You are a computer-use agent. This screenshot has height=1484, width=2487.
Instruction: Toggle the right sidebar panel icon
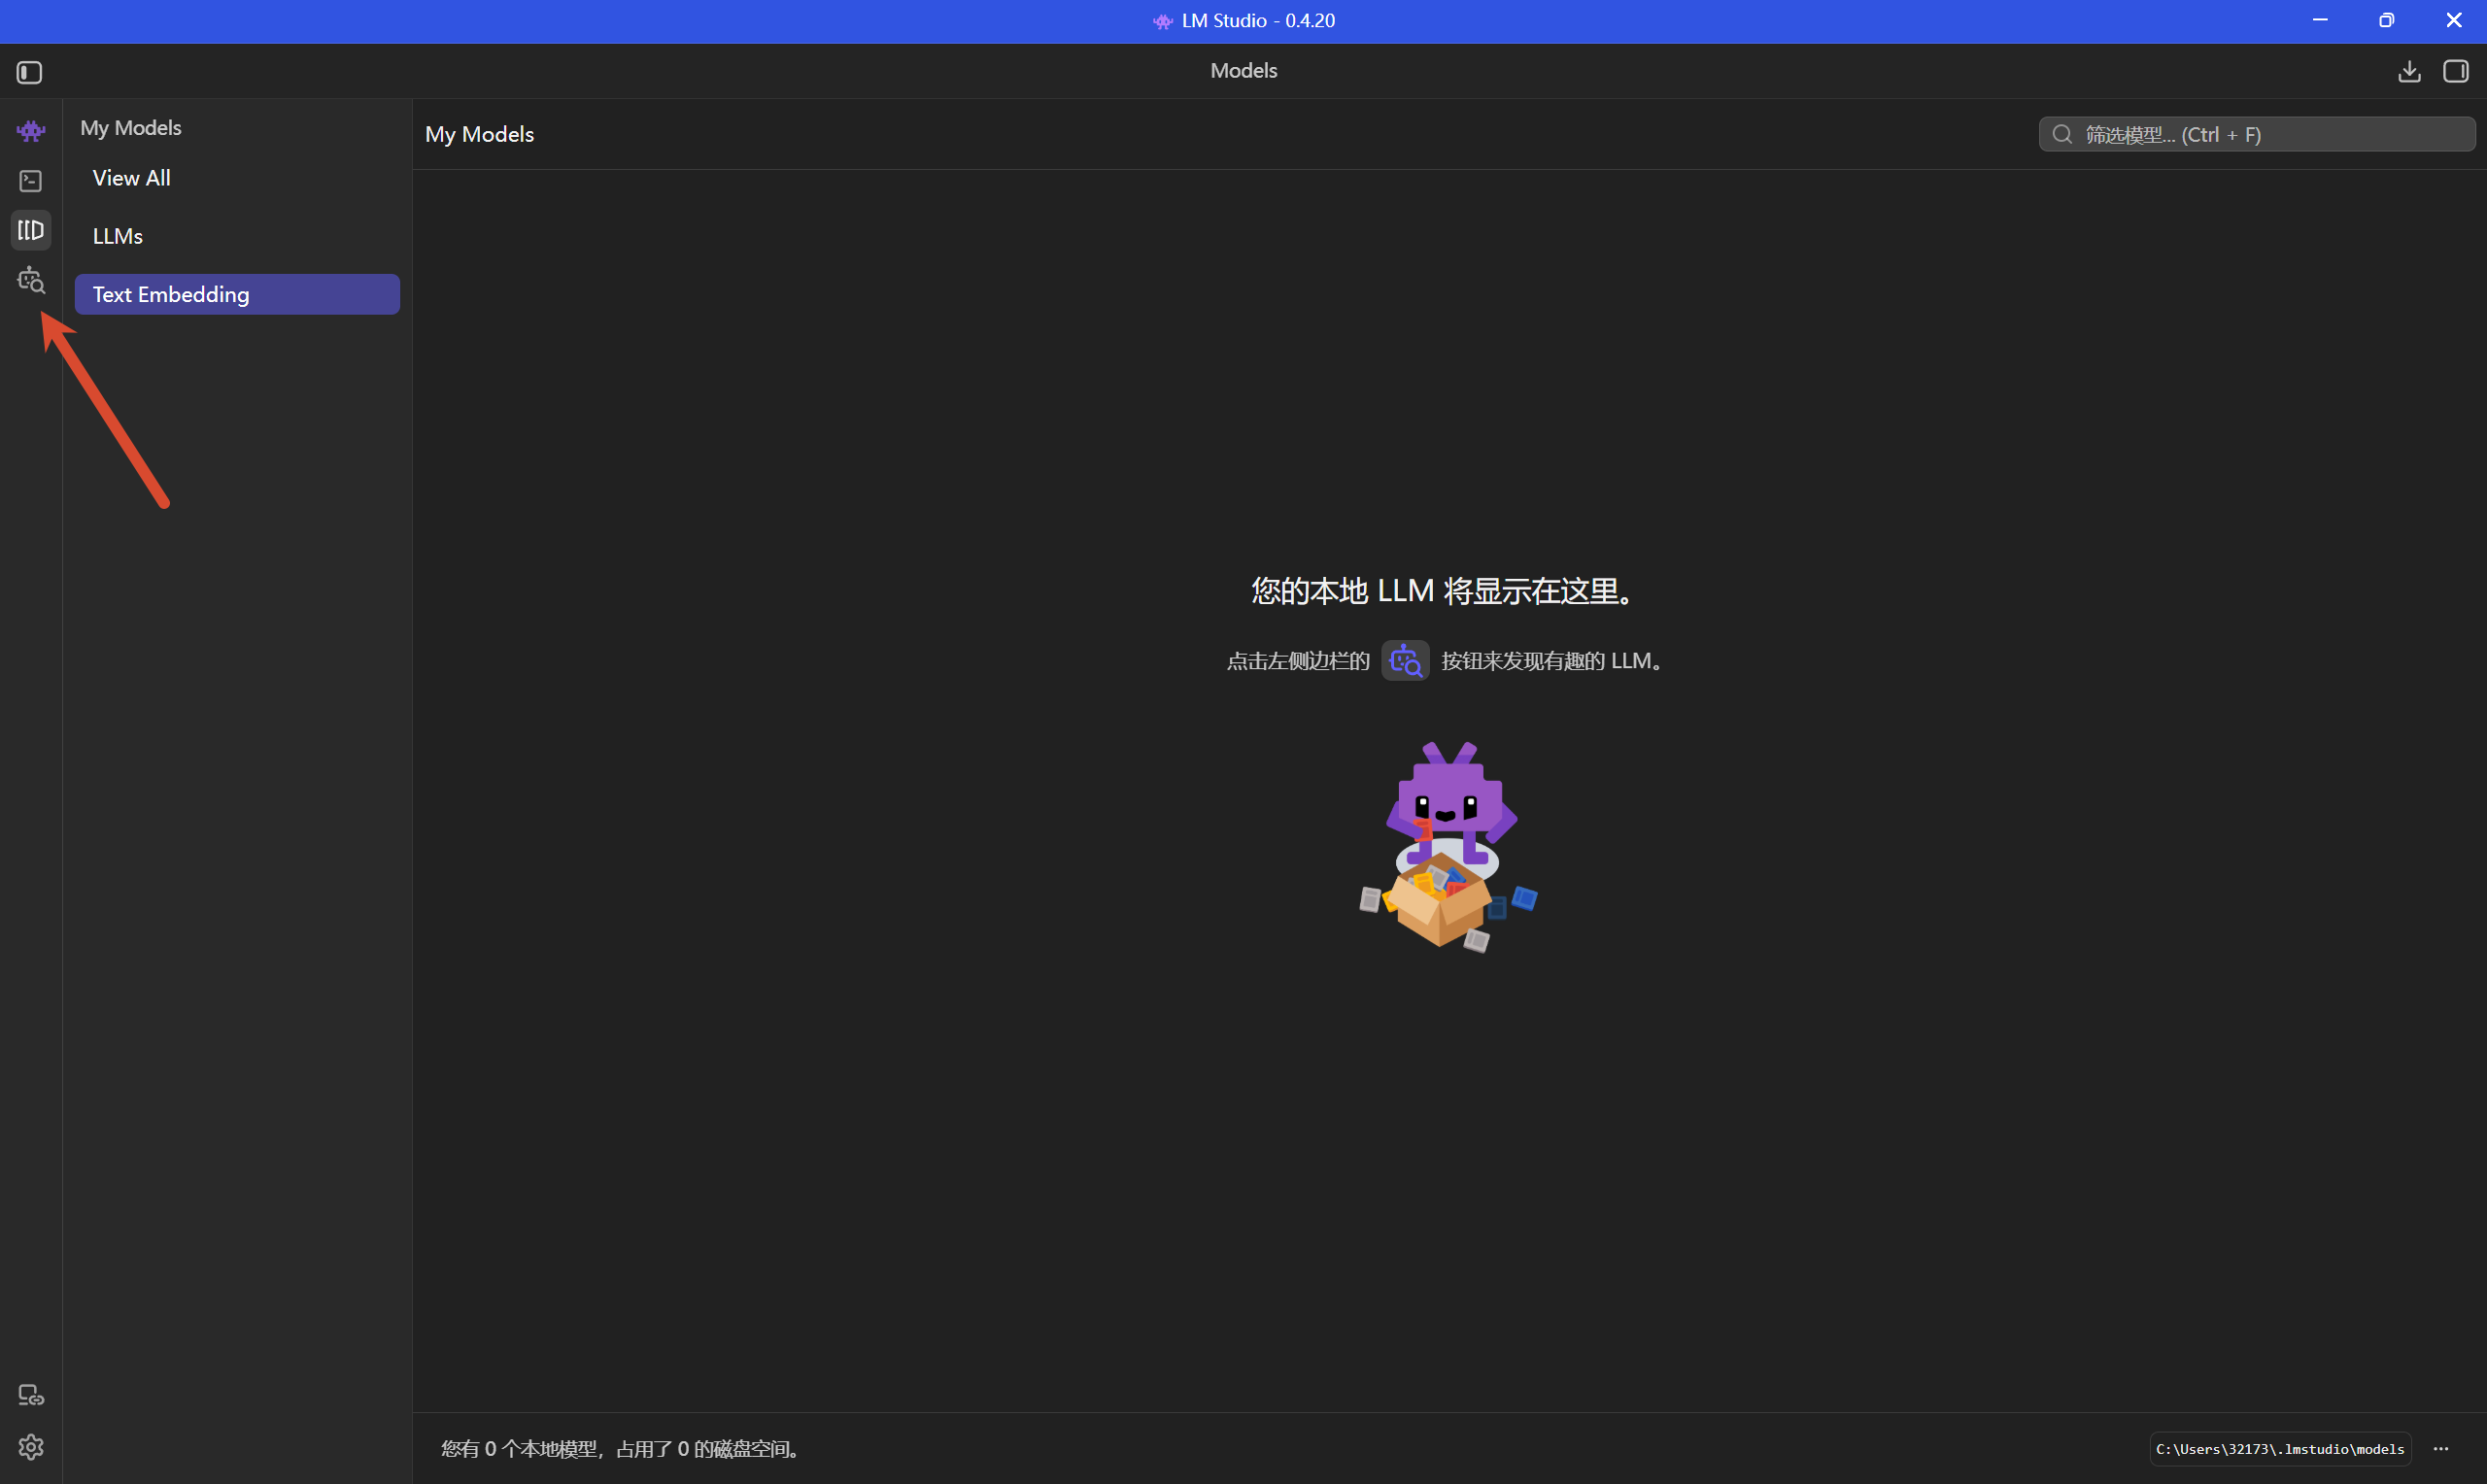[2455, 71]
